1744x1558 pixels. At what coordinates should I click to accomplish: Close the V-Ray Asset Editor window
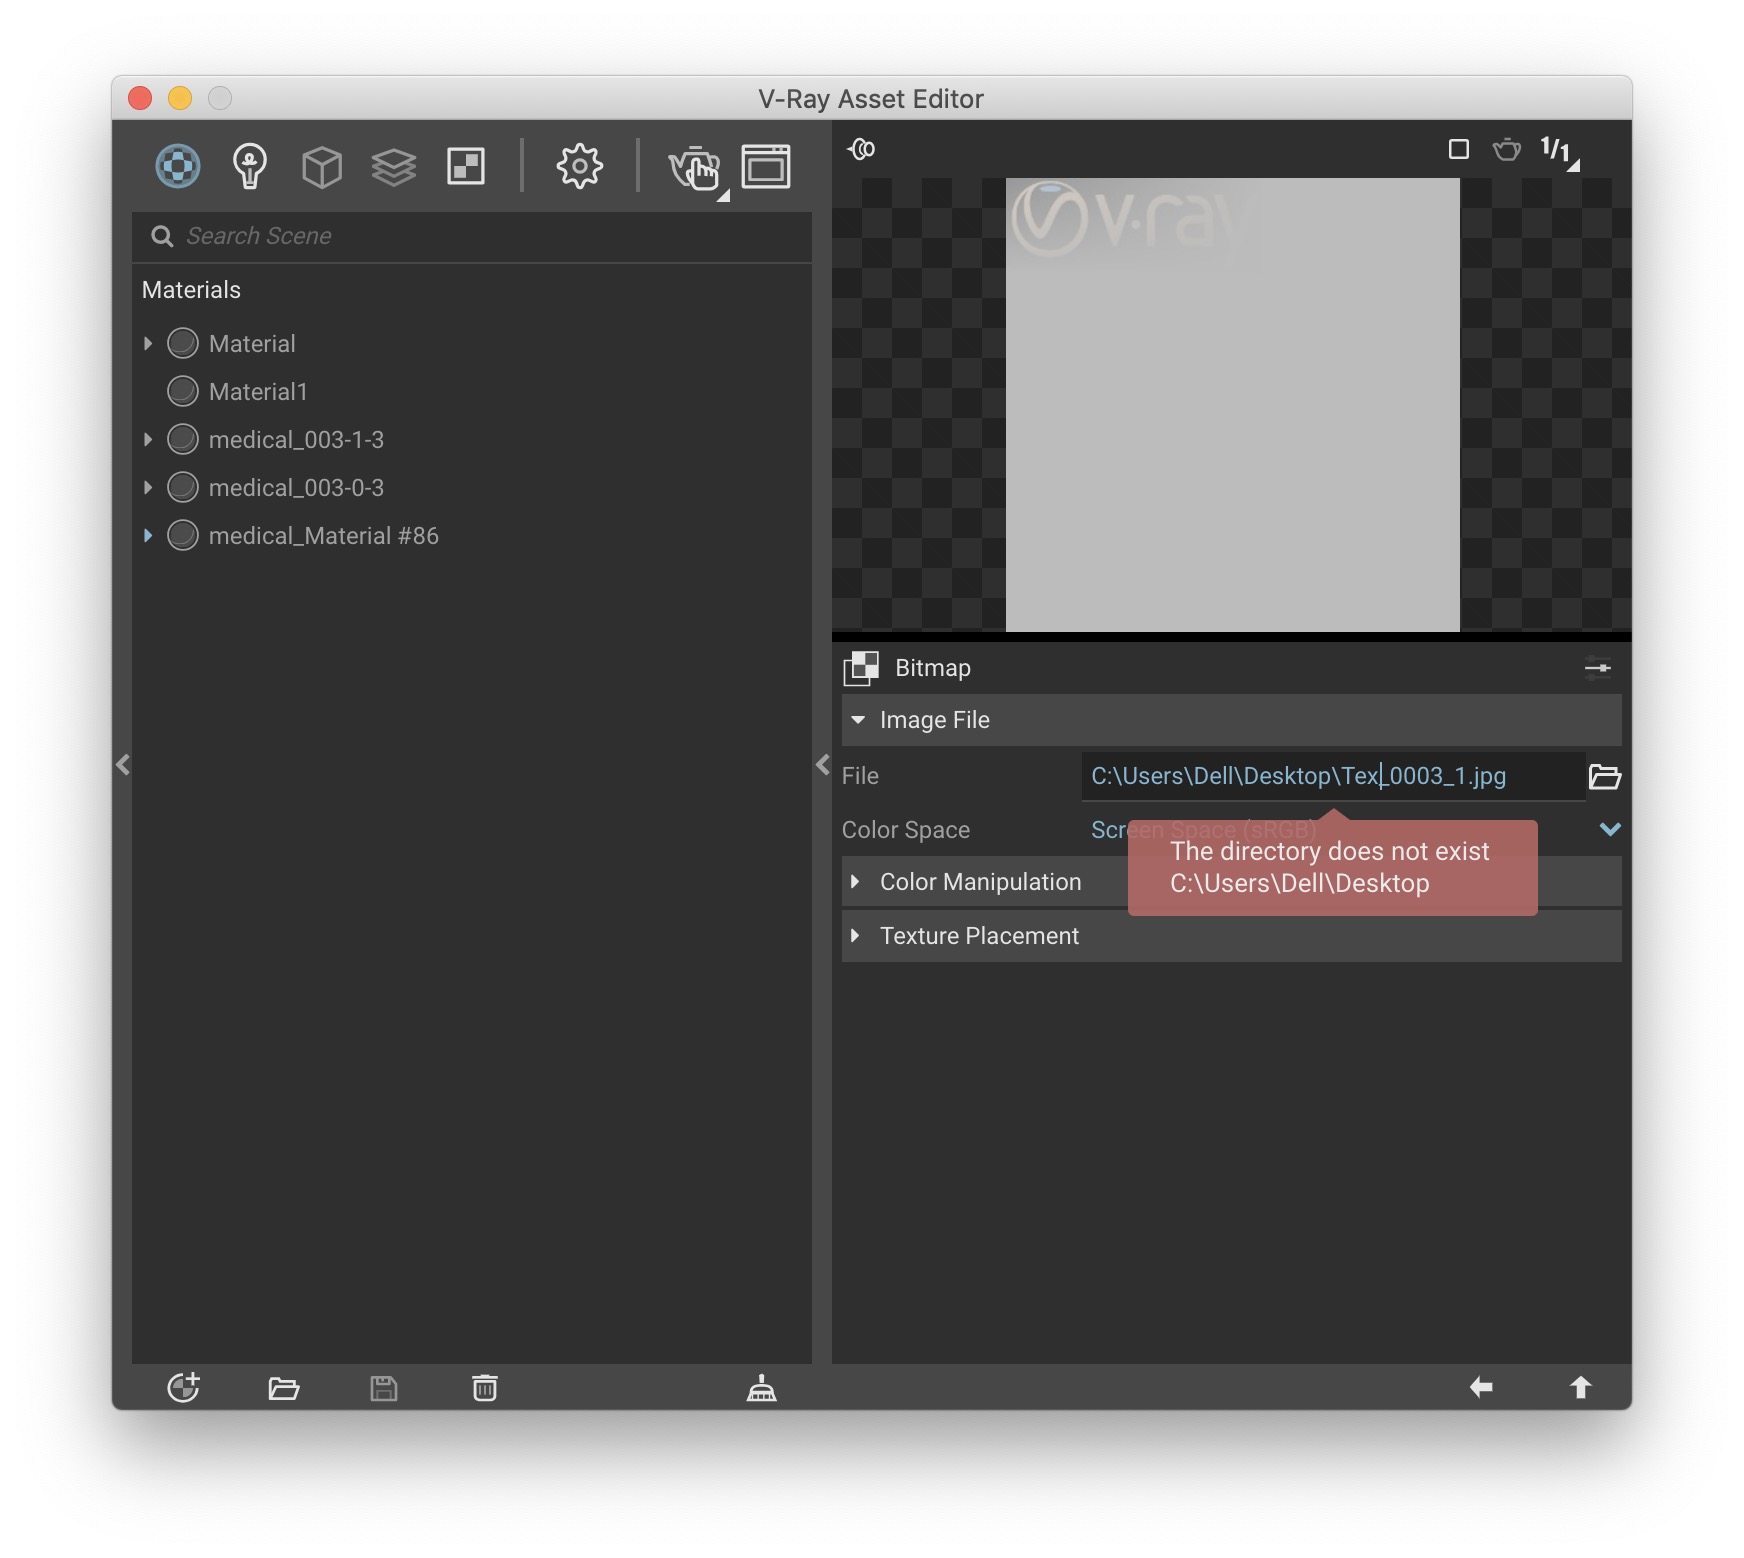[140, 98]
